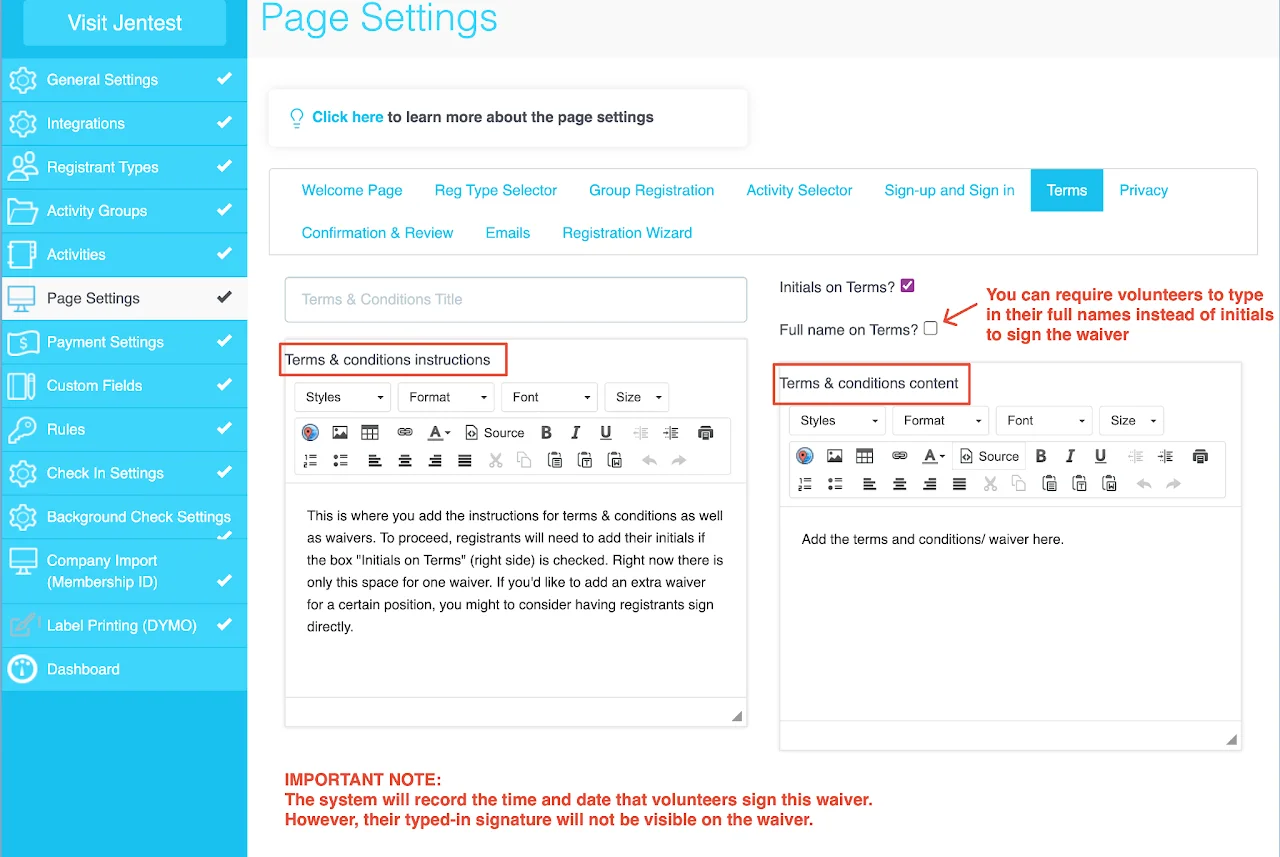The width and height of the screenshot is (1280, 857).
Task: Insert bulleted list in content editor
Action: tap(835, 484)
